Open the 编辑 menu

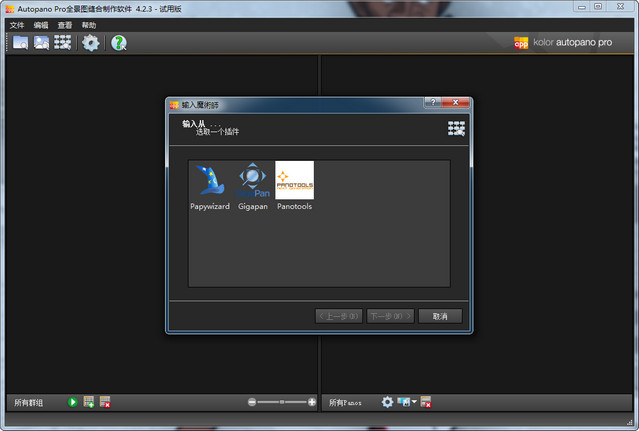coord(41,25)
